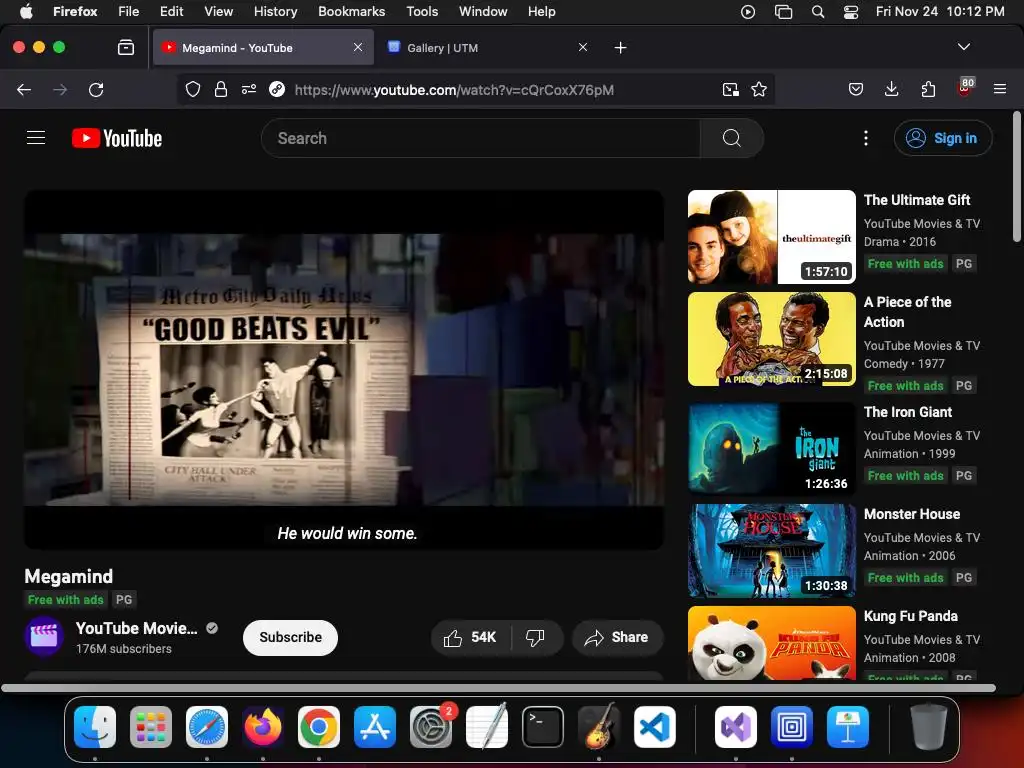Open Finder from the dock
Viewport: 1024px width, 768px height.
95,727
